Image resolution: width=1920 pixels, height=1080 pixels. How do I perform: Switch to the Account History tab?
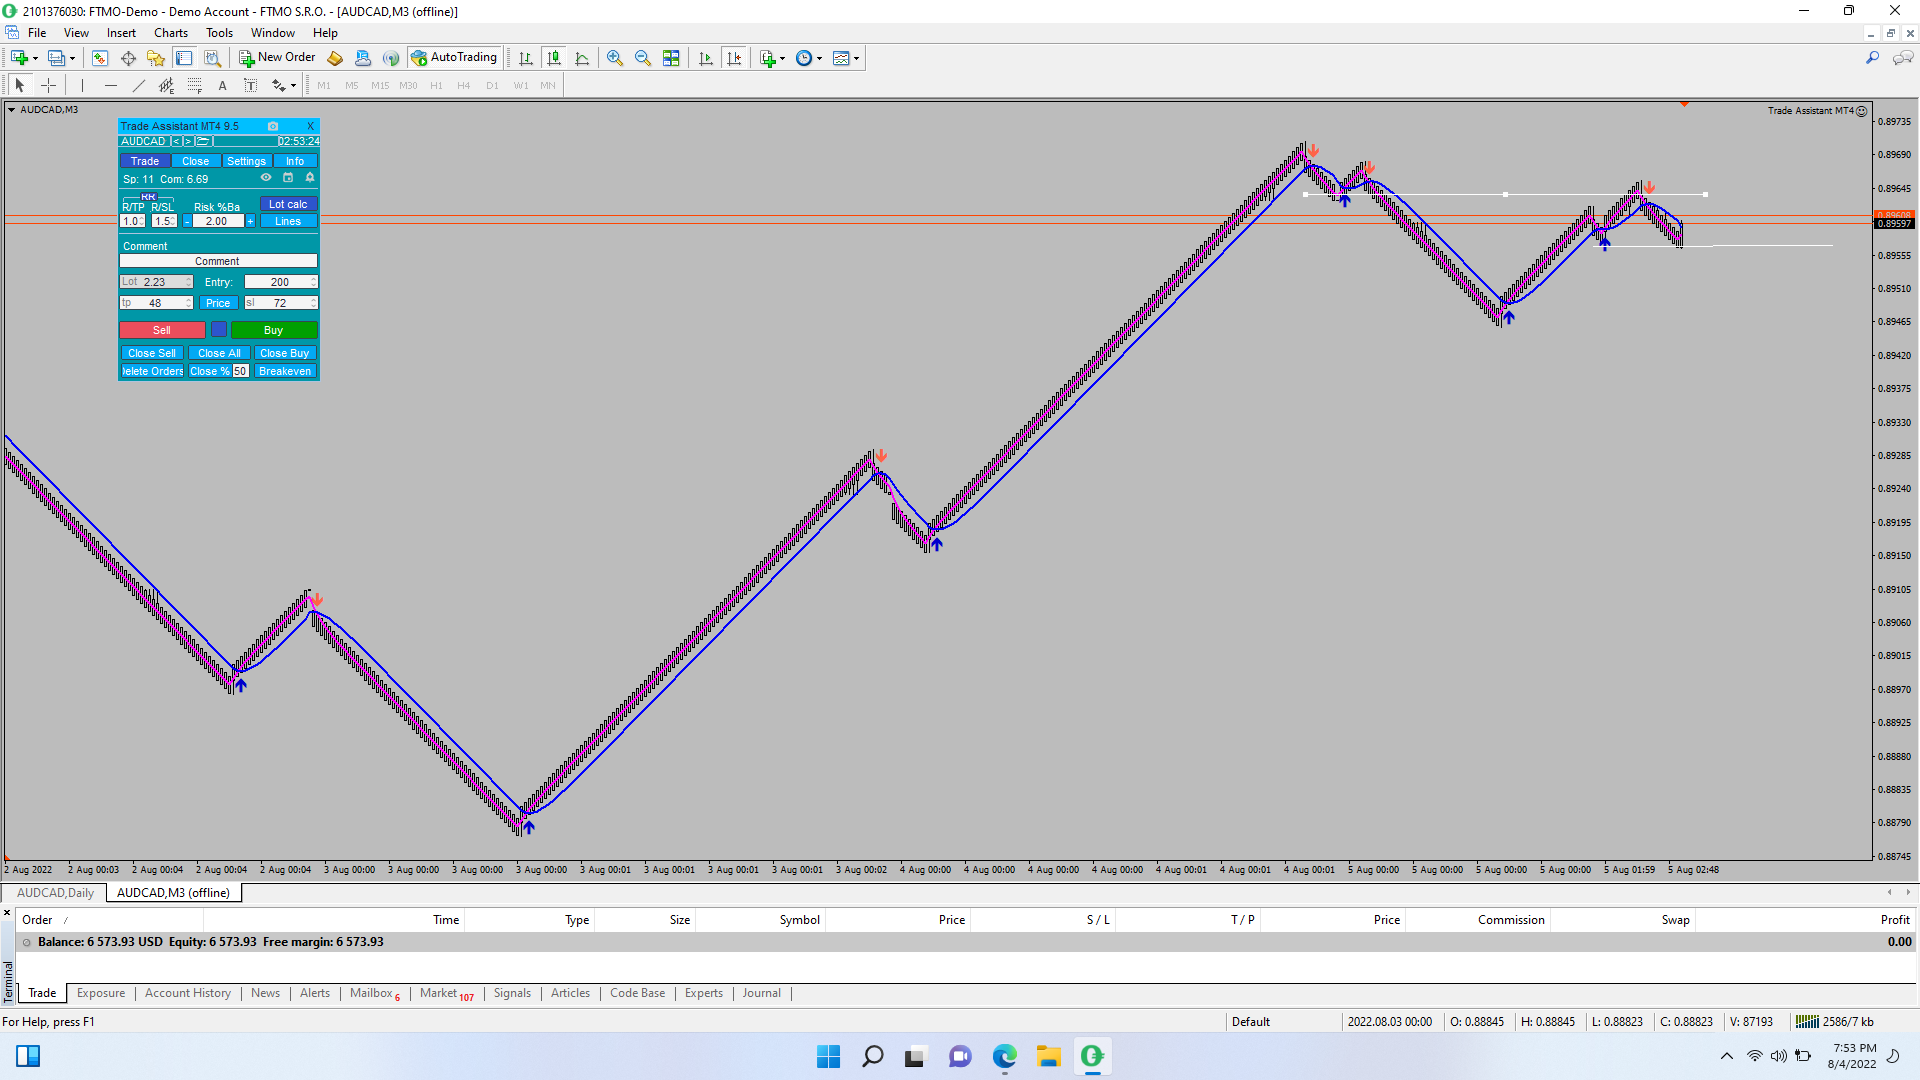[187, 993]
